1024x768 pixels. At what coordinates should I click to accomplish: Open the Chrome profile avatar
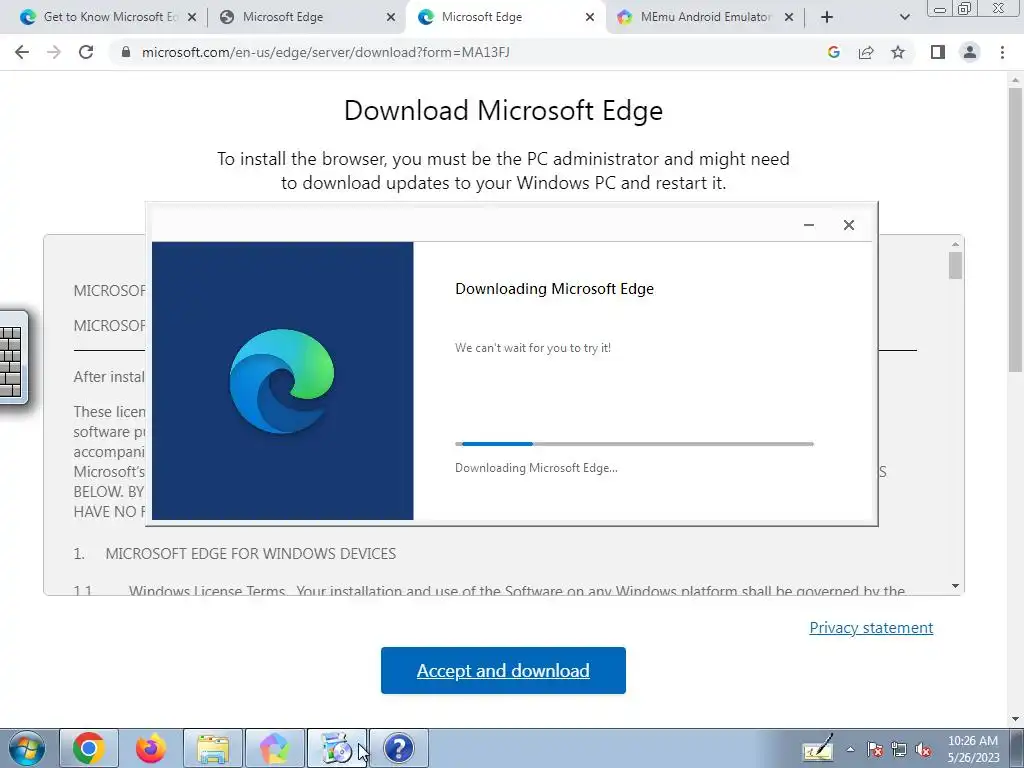pos(970,52)
